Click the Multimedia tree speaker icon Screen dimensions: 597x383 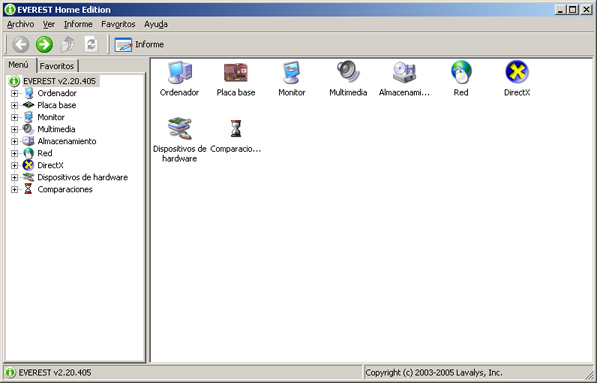pos(28,129)
